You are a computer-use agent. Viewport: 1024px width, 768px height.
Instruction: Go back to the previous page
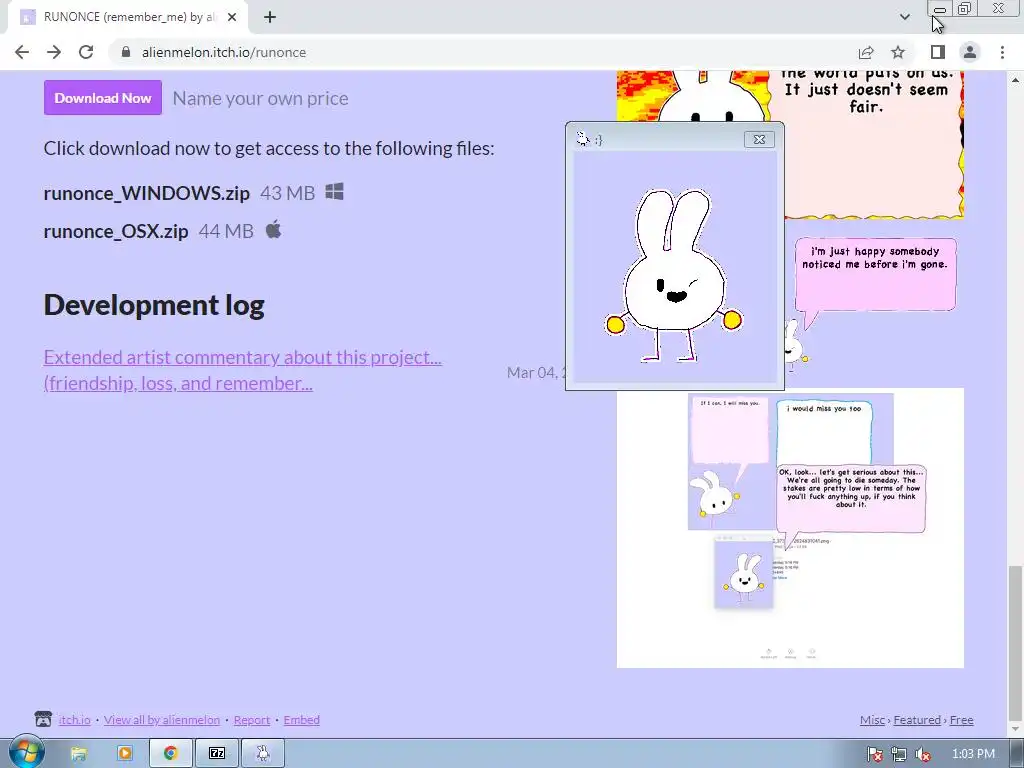coord(22,52)
